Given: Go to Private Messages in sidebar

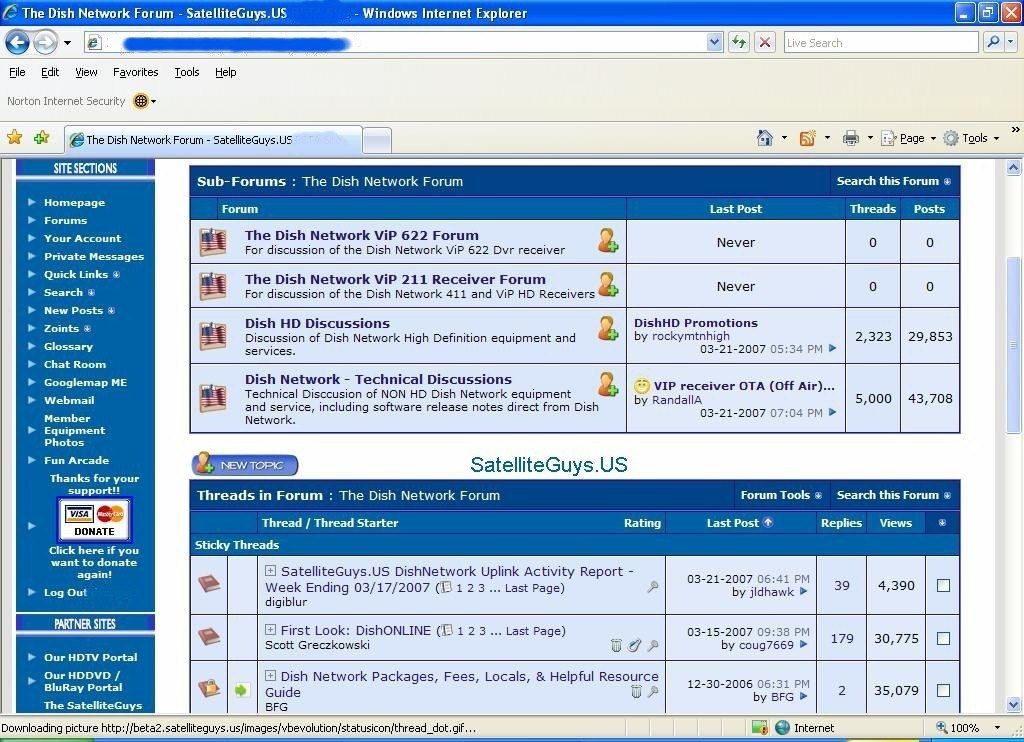Looking at the screenshot, I should (93, 256).
